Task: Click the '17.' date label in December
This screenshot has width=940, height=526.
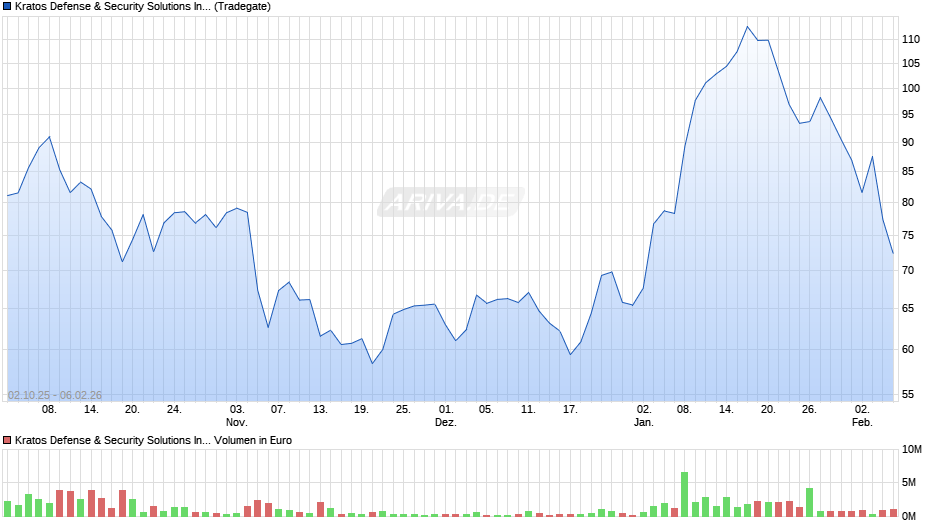Action: [570, 409]
